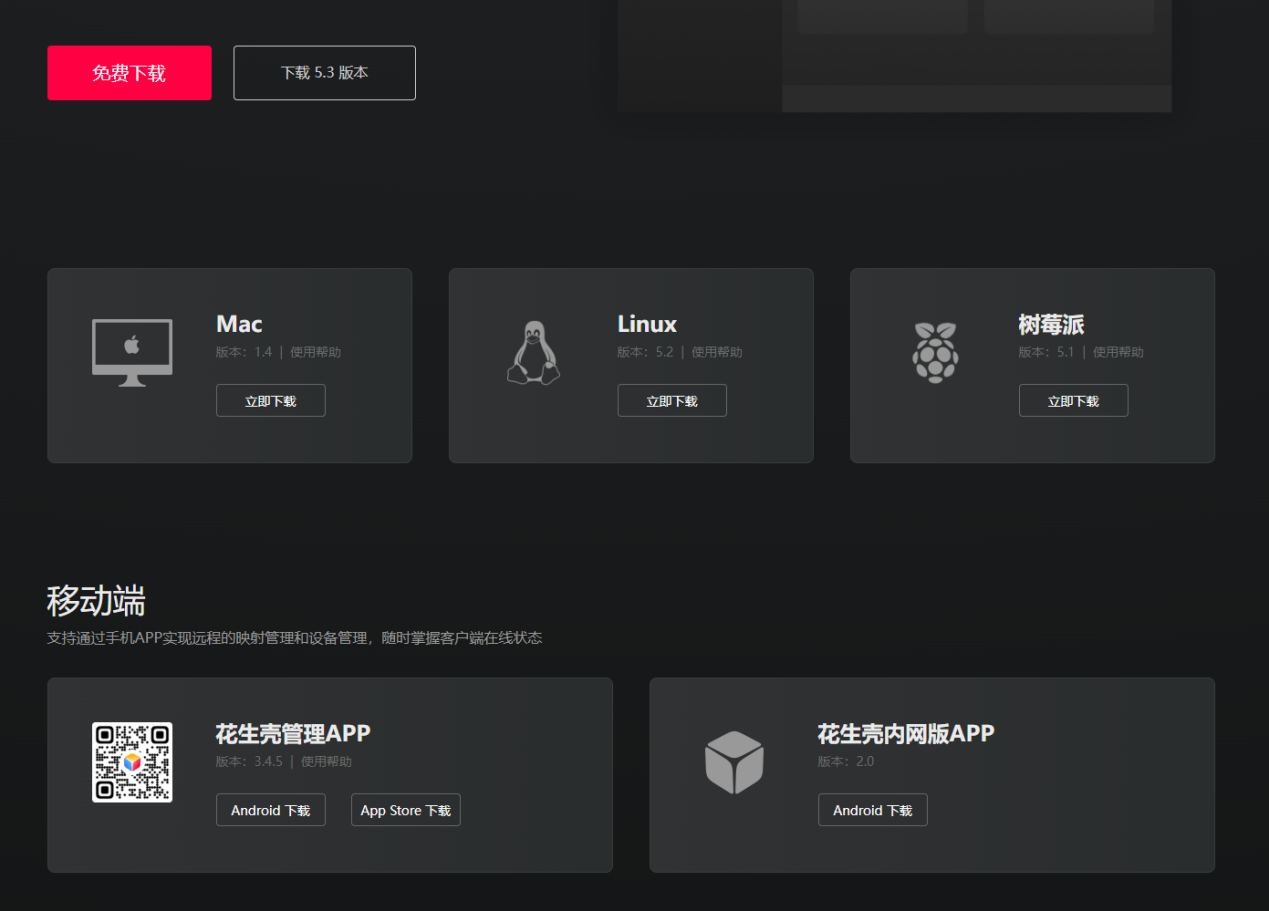Viewport: 1269px width, 911px height.
Task: Download the Linux version via 立即下载
Action: coord(672,401)
